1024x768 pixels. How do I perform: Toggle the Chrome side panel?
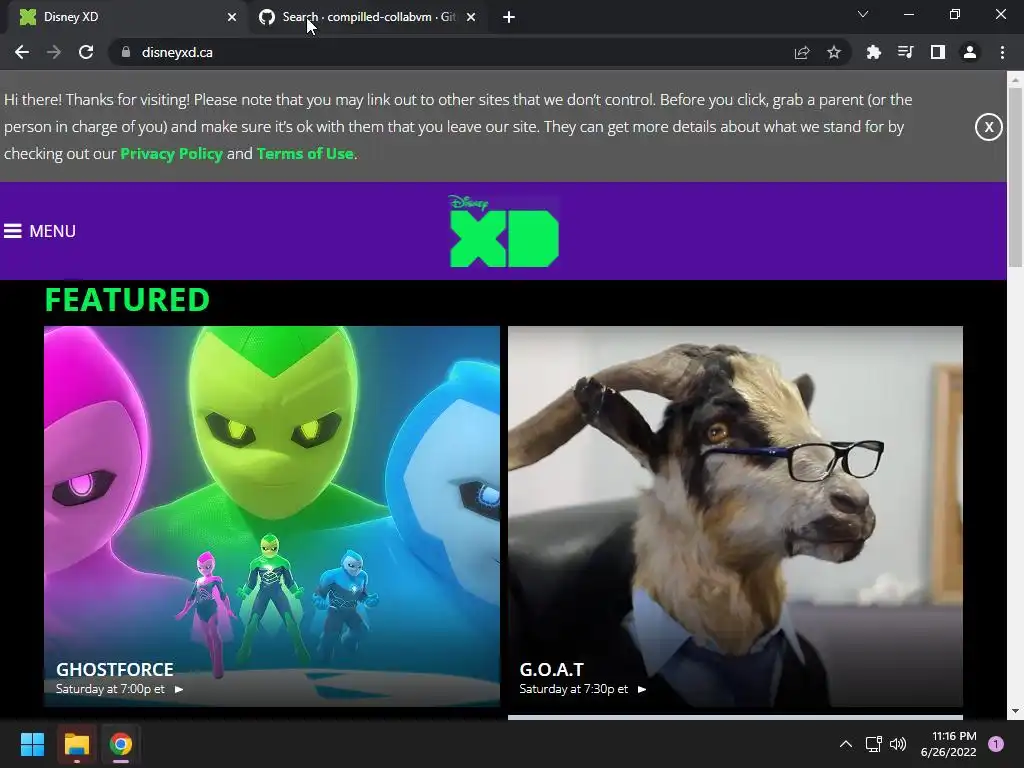click(937, 52)
